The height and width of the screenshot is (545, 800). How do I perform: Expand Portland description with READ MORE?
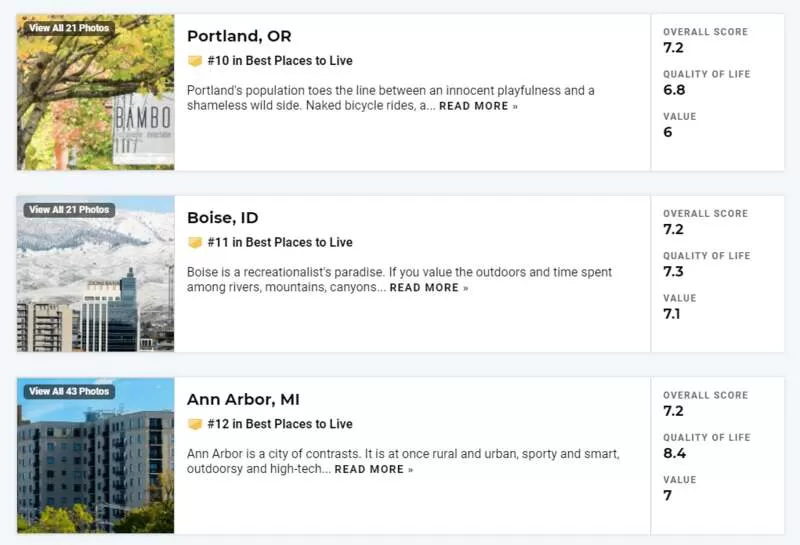pos(478,106)
